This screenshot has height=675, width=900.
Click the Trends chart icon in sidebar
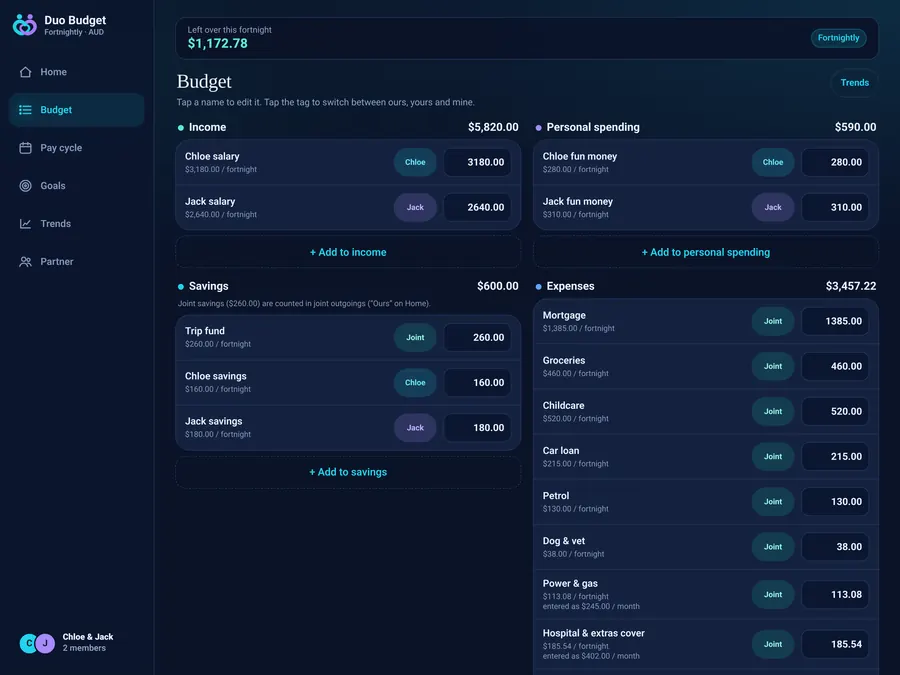(x=25, y=223)
